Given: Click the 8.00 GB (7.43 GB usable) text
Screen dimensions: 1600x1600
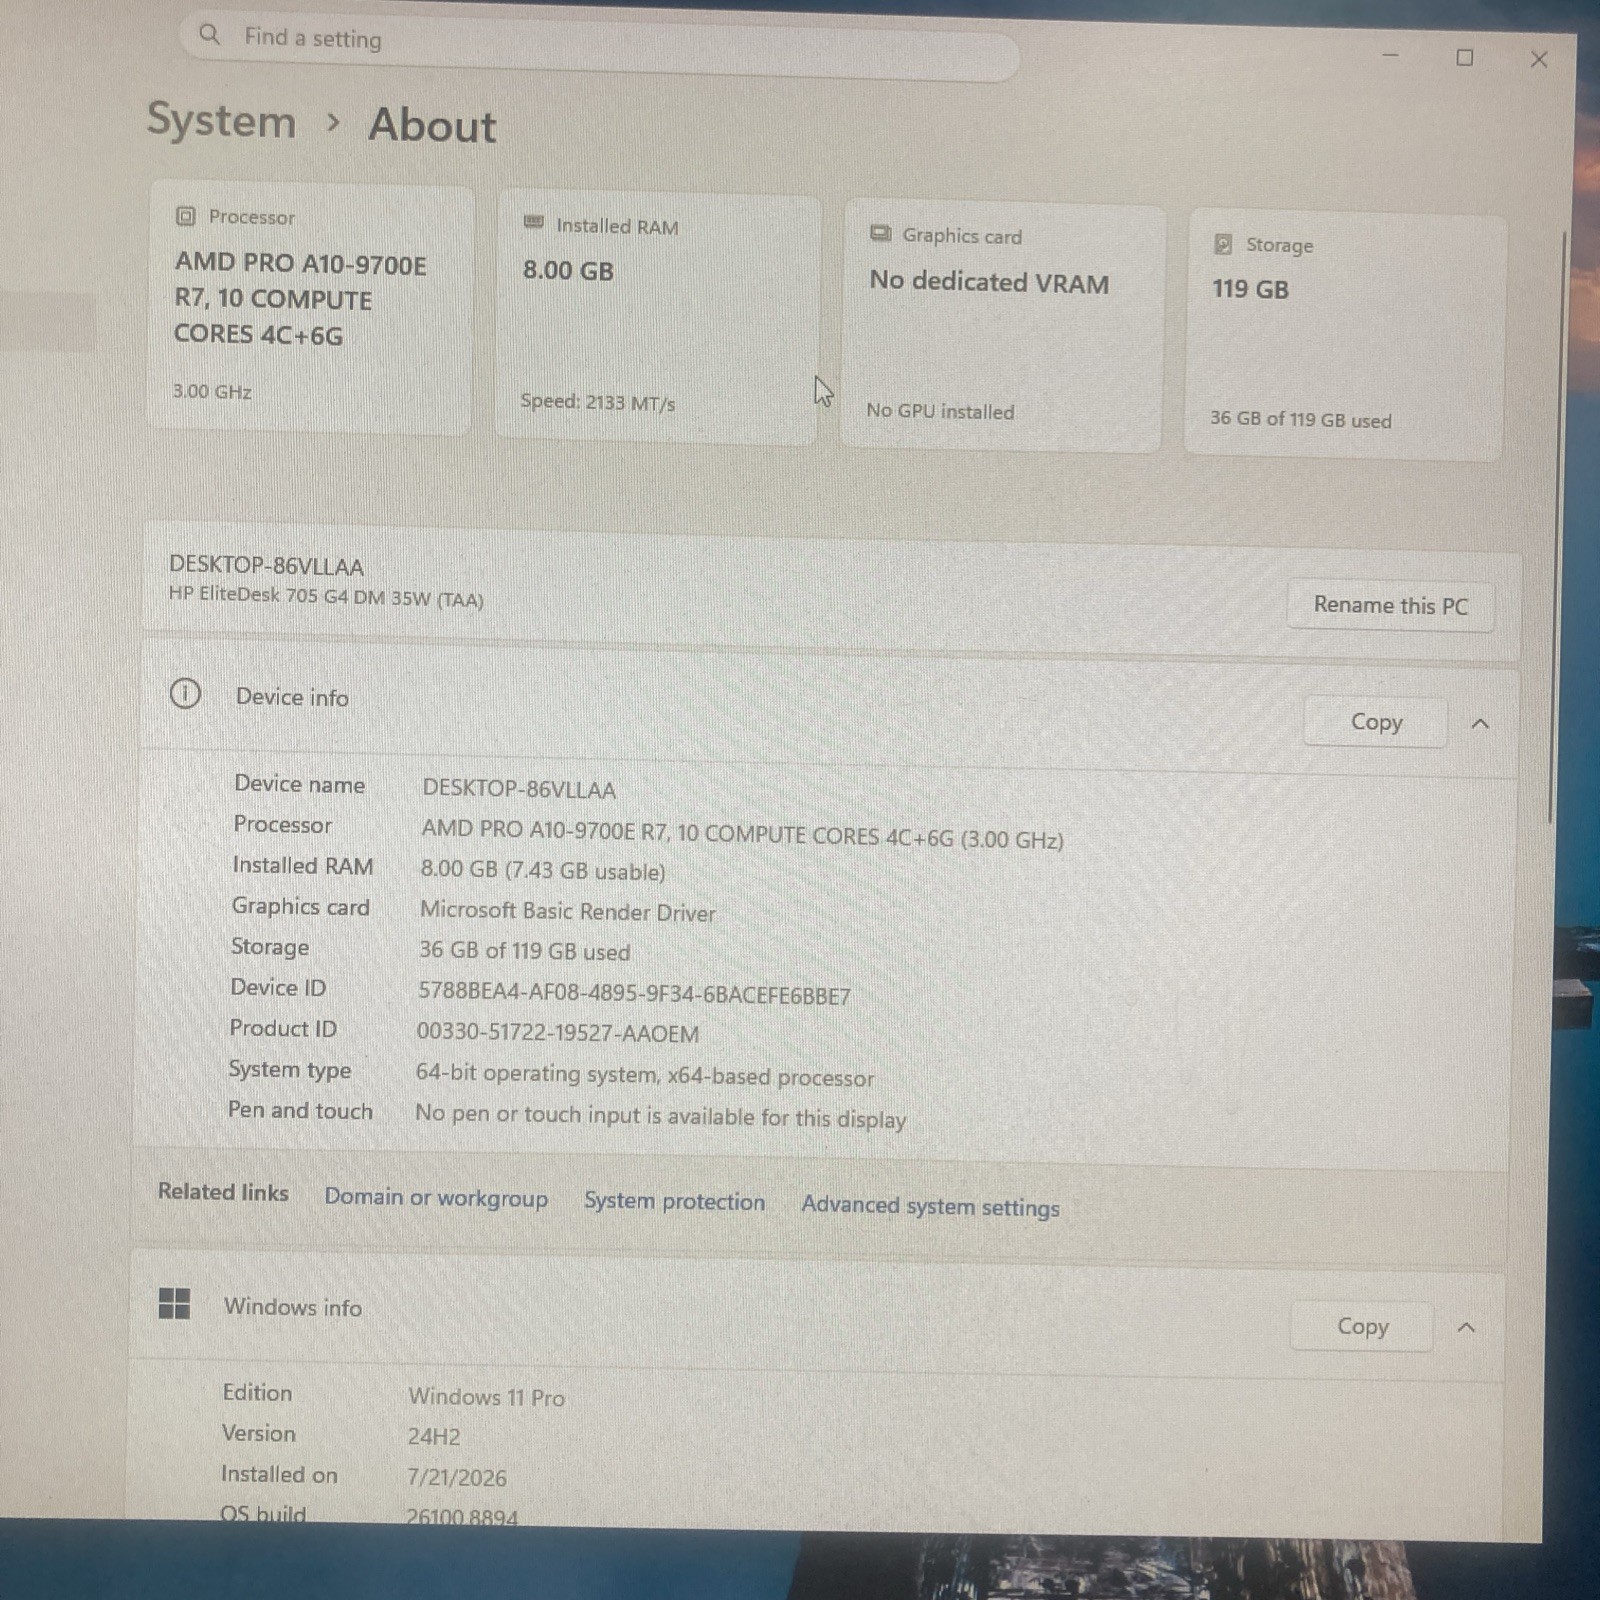Looking at the screenshot, I should tap(543, 870).
